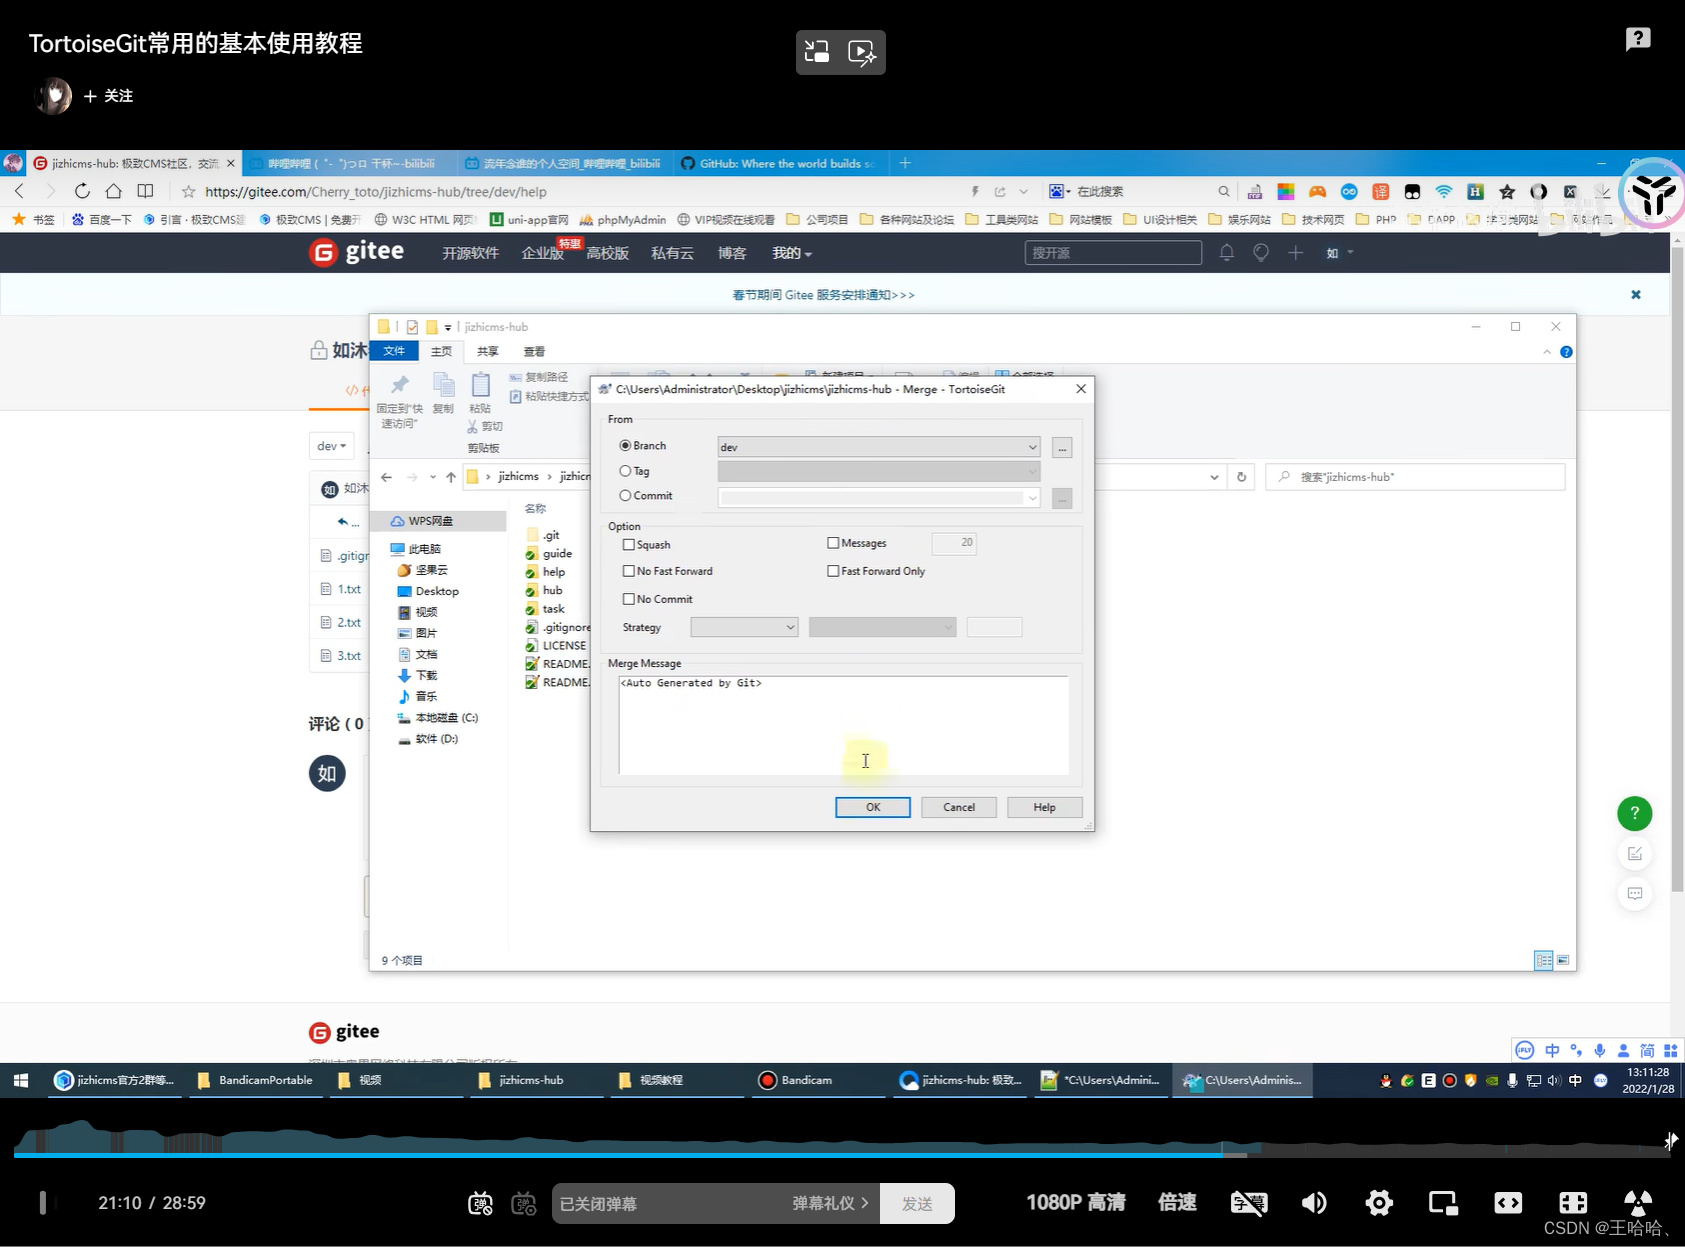Toggle the danmaku display icon
This screenshot has width=1685, height=1247.
[480, 1203]
